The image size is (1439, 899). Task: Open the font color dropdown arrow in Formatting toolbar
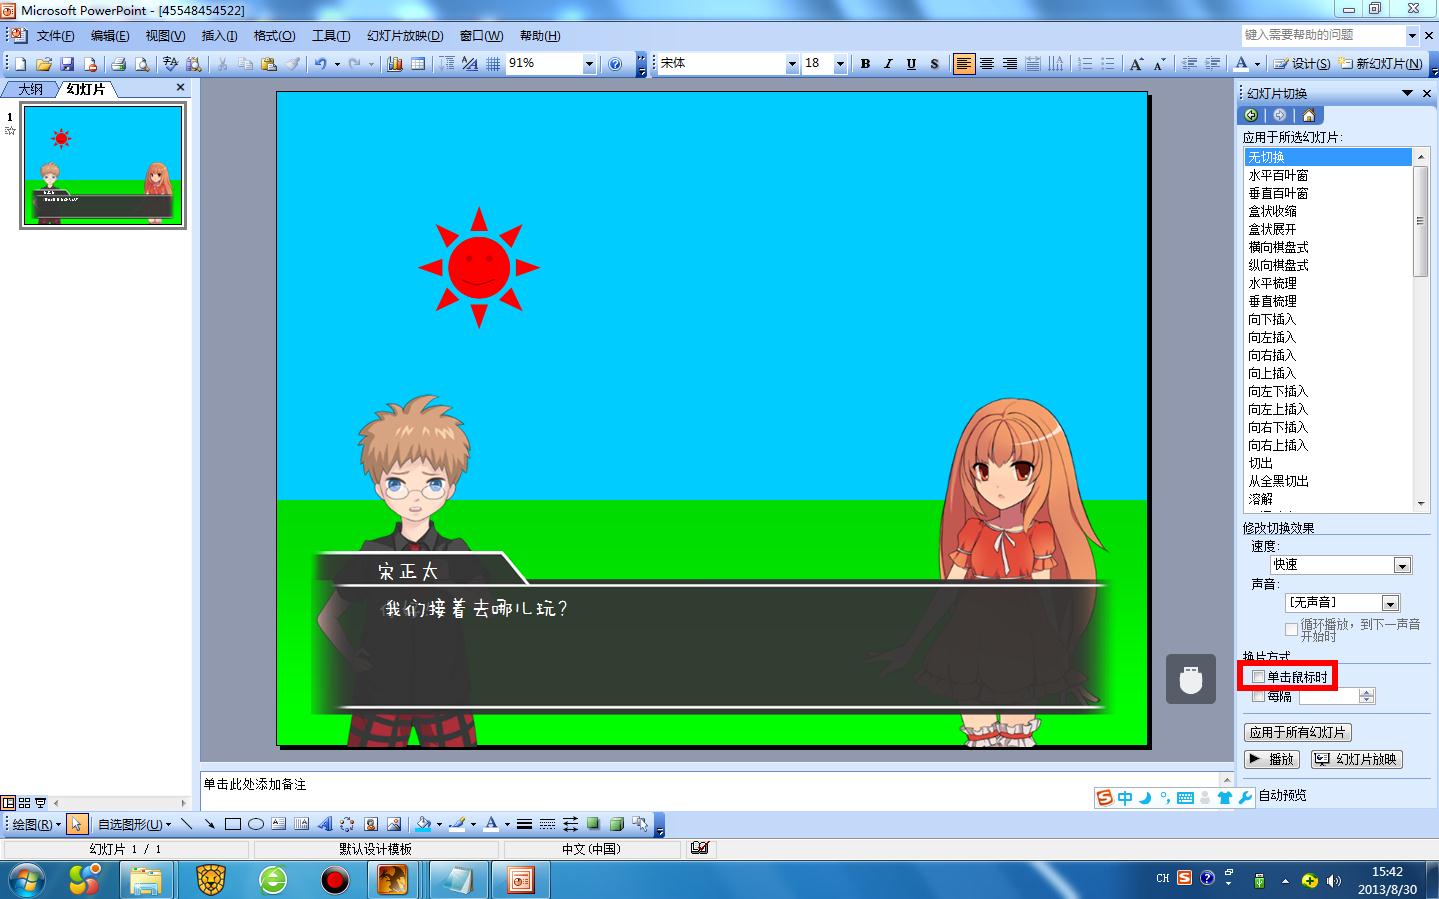click(1257, 64)
